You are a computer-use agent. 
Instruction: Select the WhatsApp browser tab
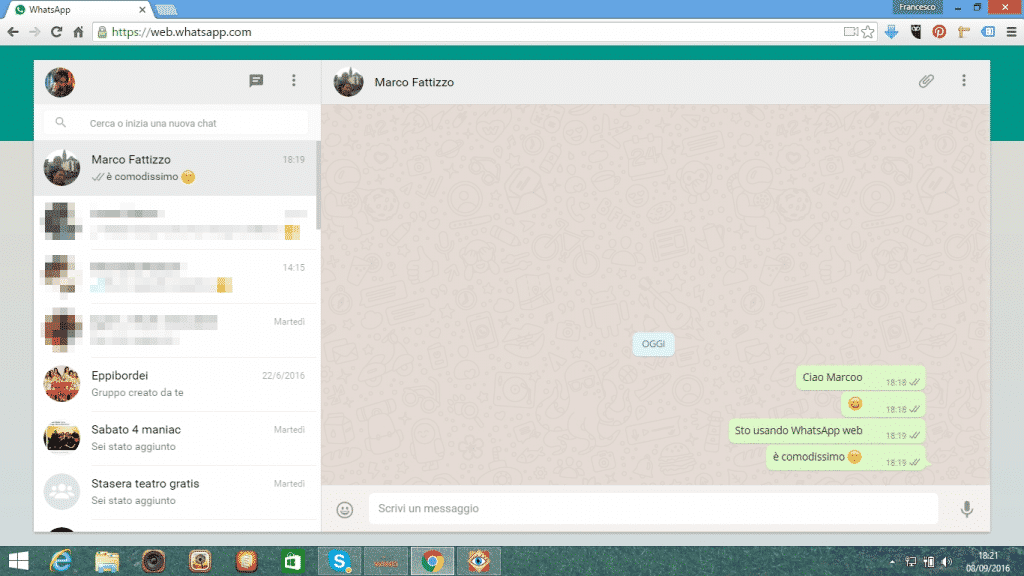click(62, 8)
